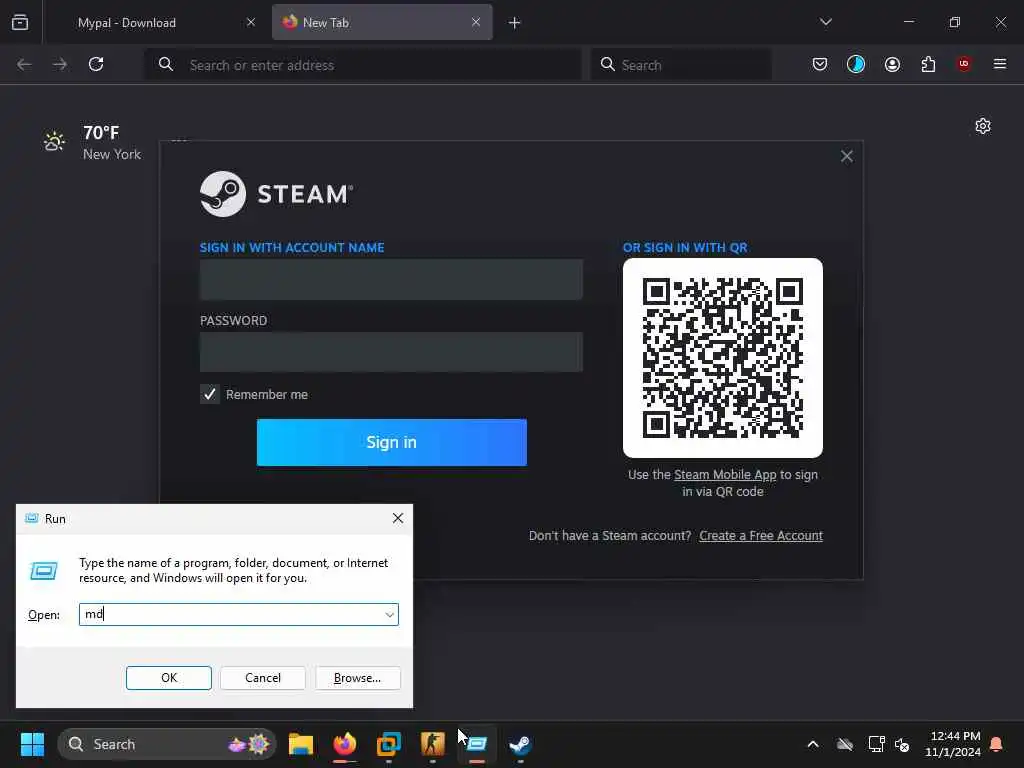Image resolution: width=1024 pixels, height=768 pixels.
Task: Open Steam icon on taskbar
Action: pyautogui.click(x=520, y=744)
